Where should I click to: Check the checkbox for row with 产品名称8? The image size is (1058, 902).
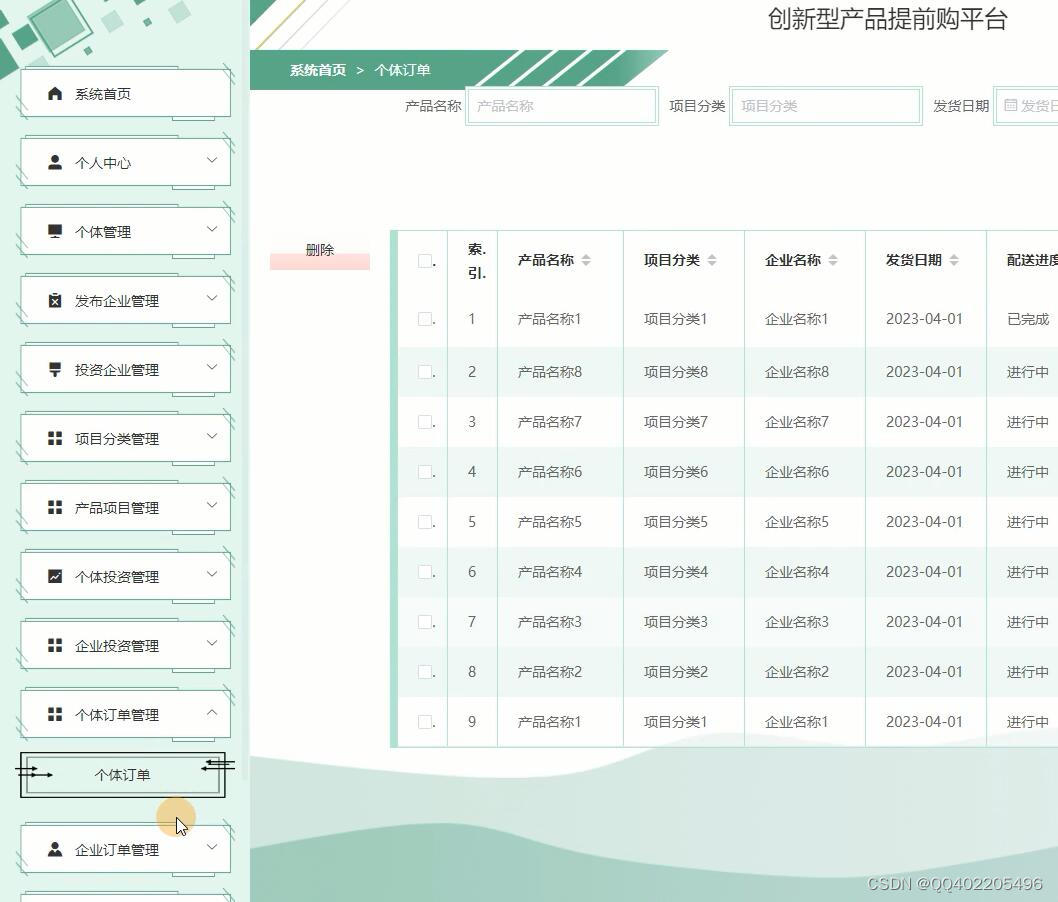pyautogui.click(x=423, y=371)
